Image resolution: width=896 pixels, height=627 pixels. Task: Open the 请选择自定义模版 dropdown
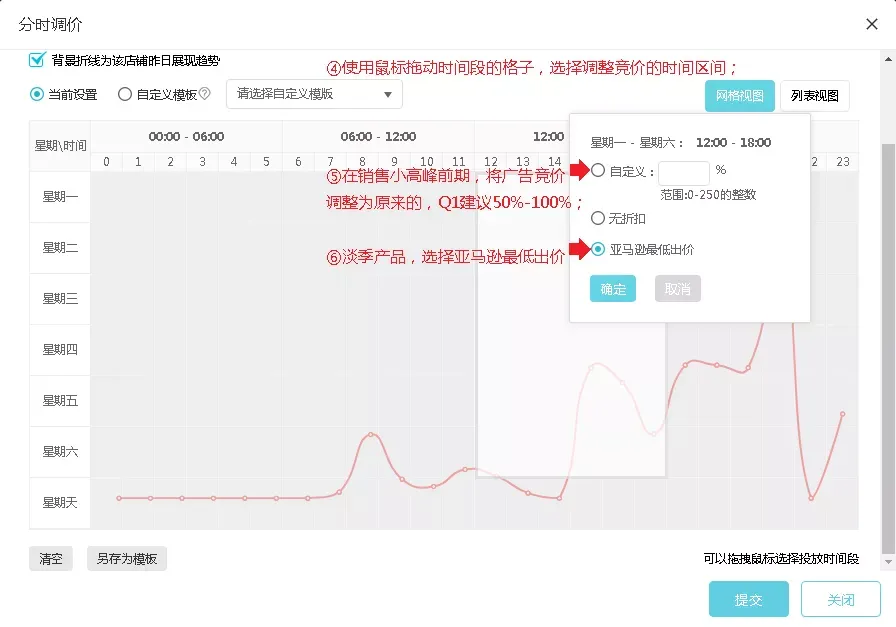(x=314, y=94)
